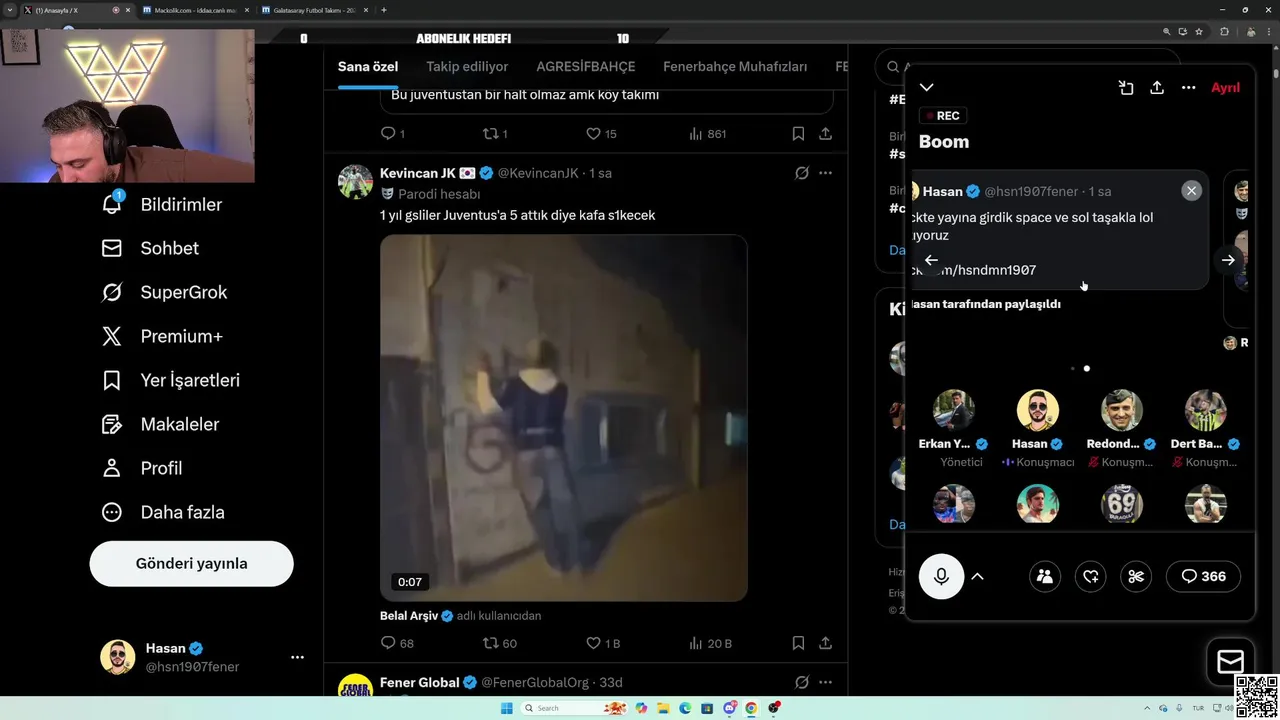Open File Explorer from the taskbar
The width and height of the screenshot is (1280, 720).
pyautogui.click(x=663, y=708)
